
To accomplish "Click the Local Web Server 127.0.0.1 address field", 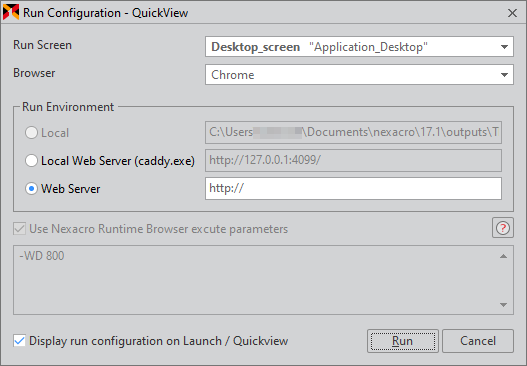I will pos(354,161).
